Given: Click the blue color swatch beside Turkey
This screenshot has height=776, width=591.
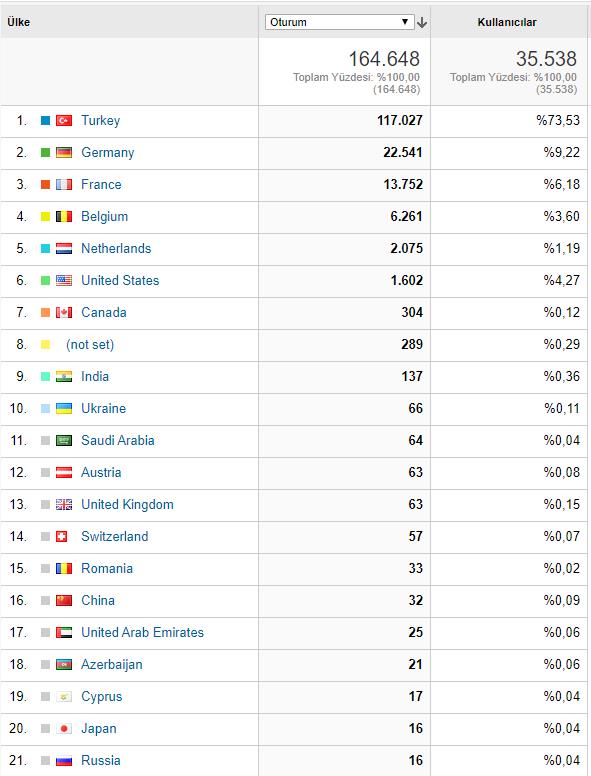Looking at the screenshot, I should coord(45,120).
